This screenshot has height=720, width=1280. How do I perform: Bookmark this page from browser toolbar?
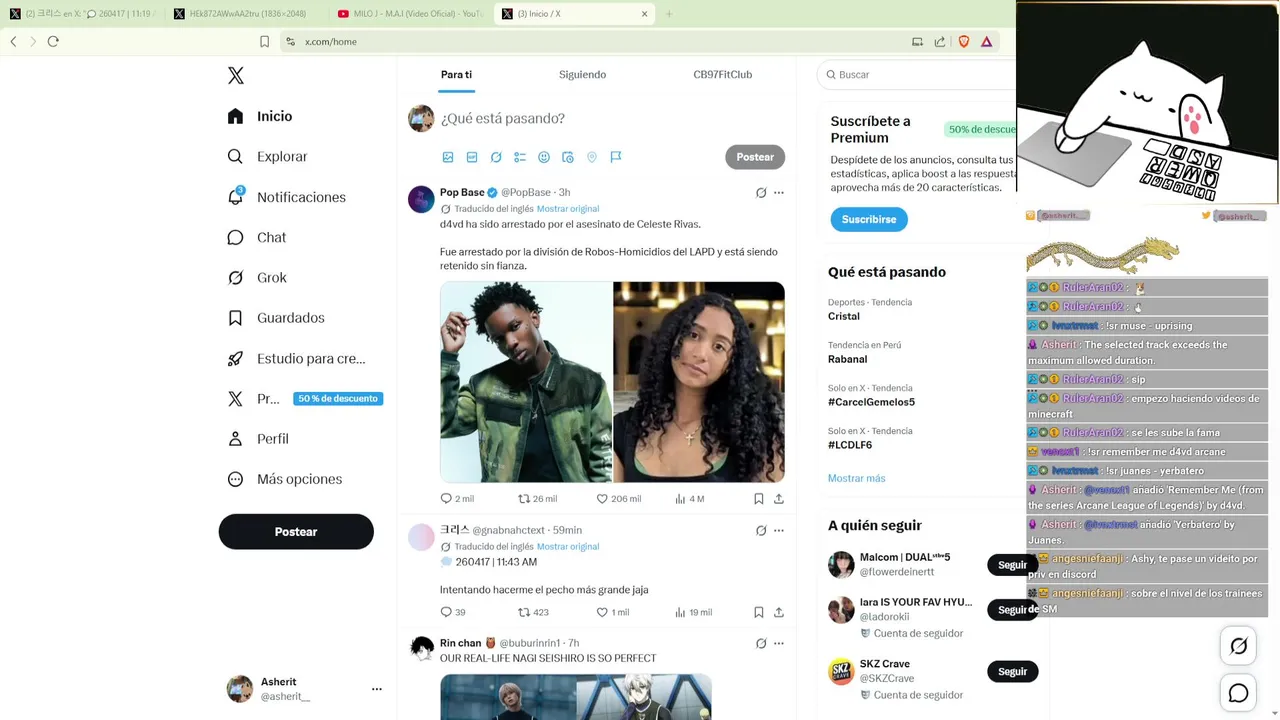(264, 42)
